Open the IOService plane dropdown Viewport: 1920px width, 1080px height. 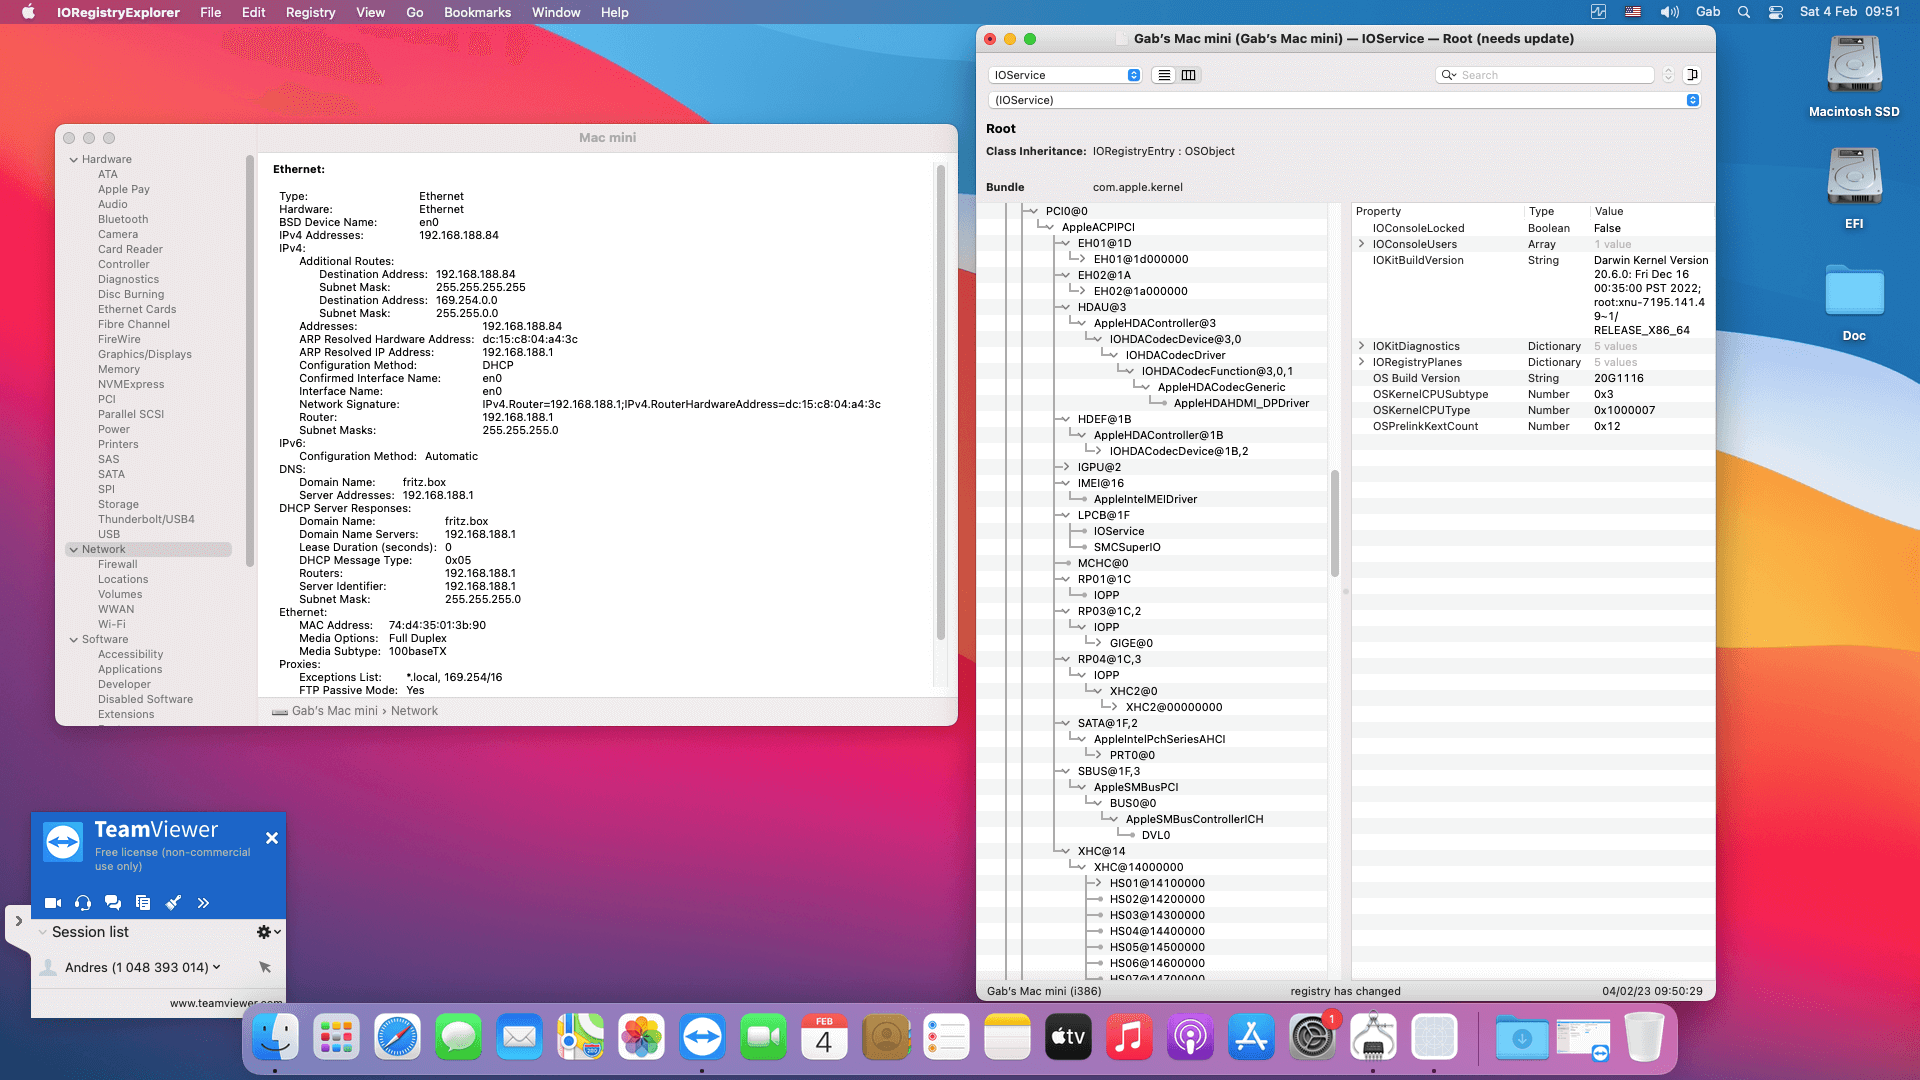[x=1066, y=75]
